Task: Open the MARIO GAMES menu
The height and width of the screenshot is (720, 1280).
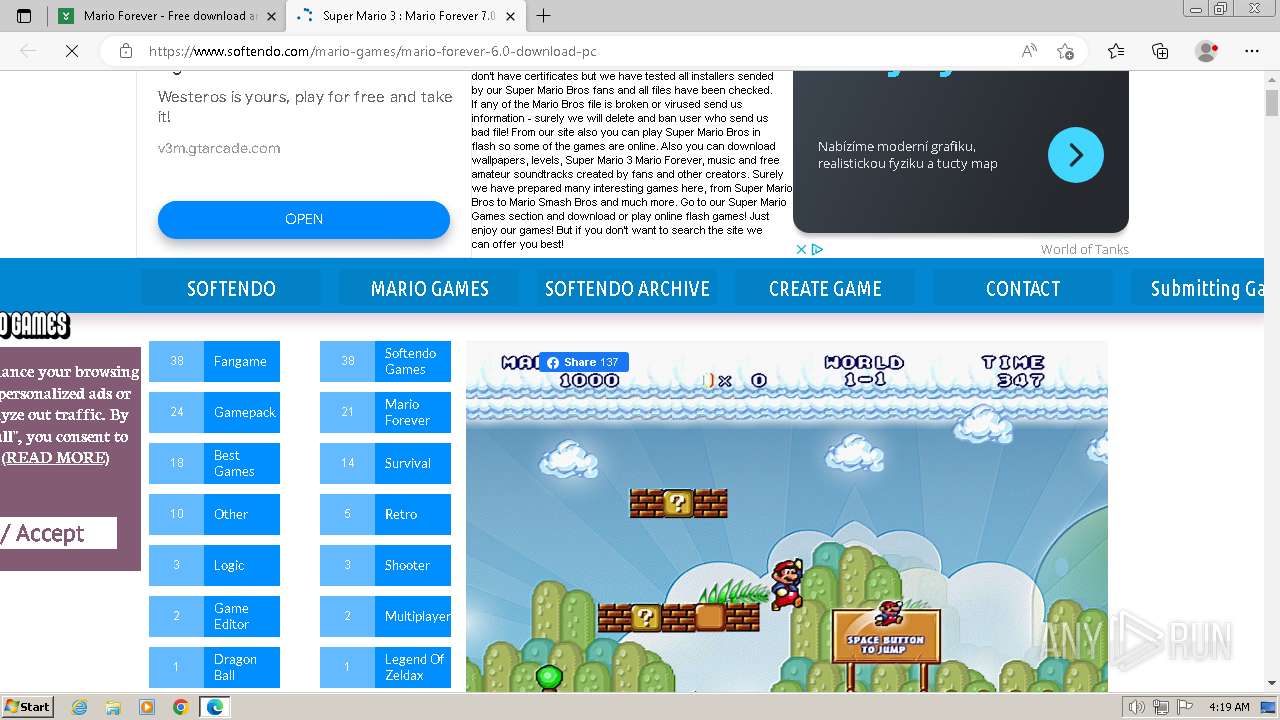Action: (429, 288)
